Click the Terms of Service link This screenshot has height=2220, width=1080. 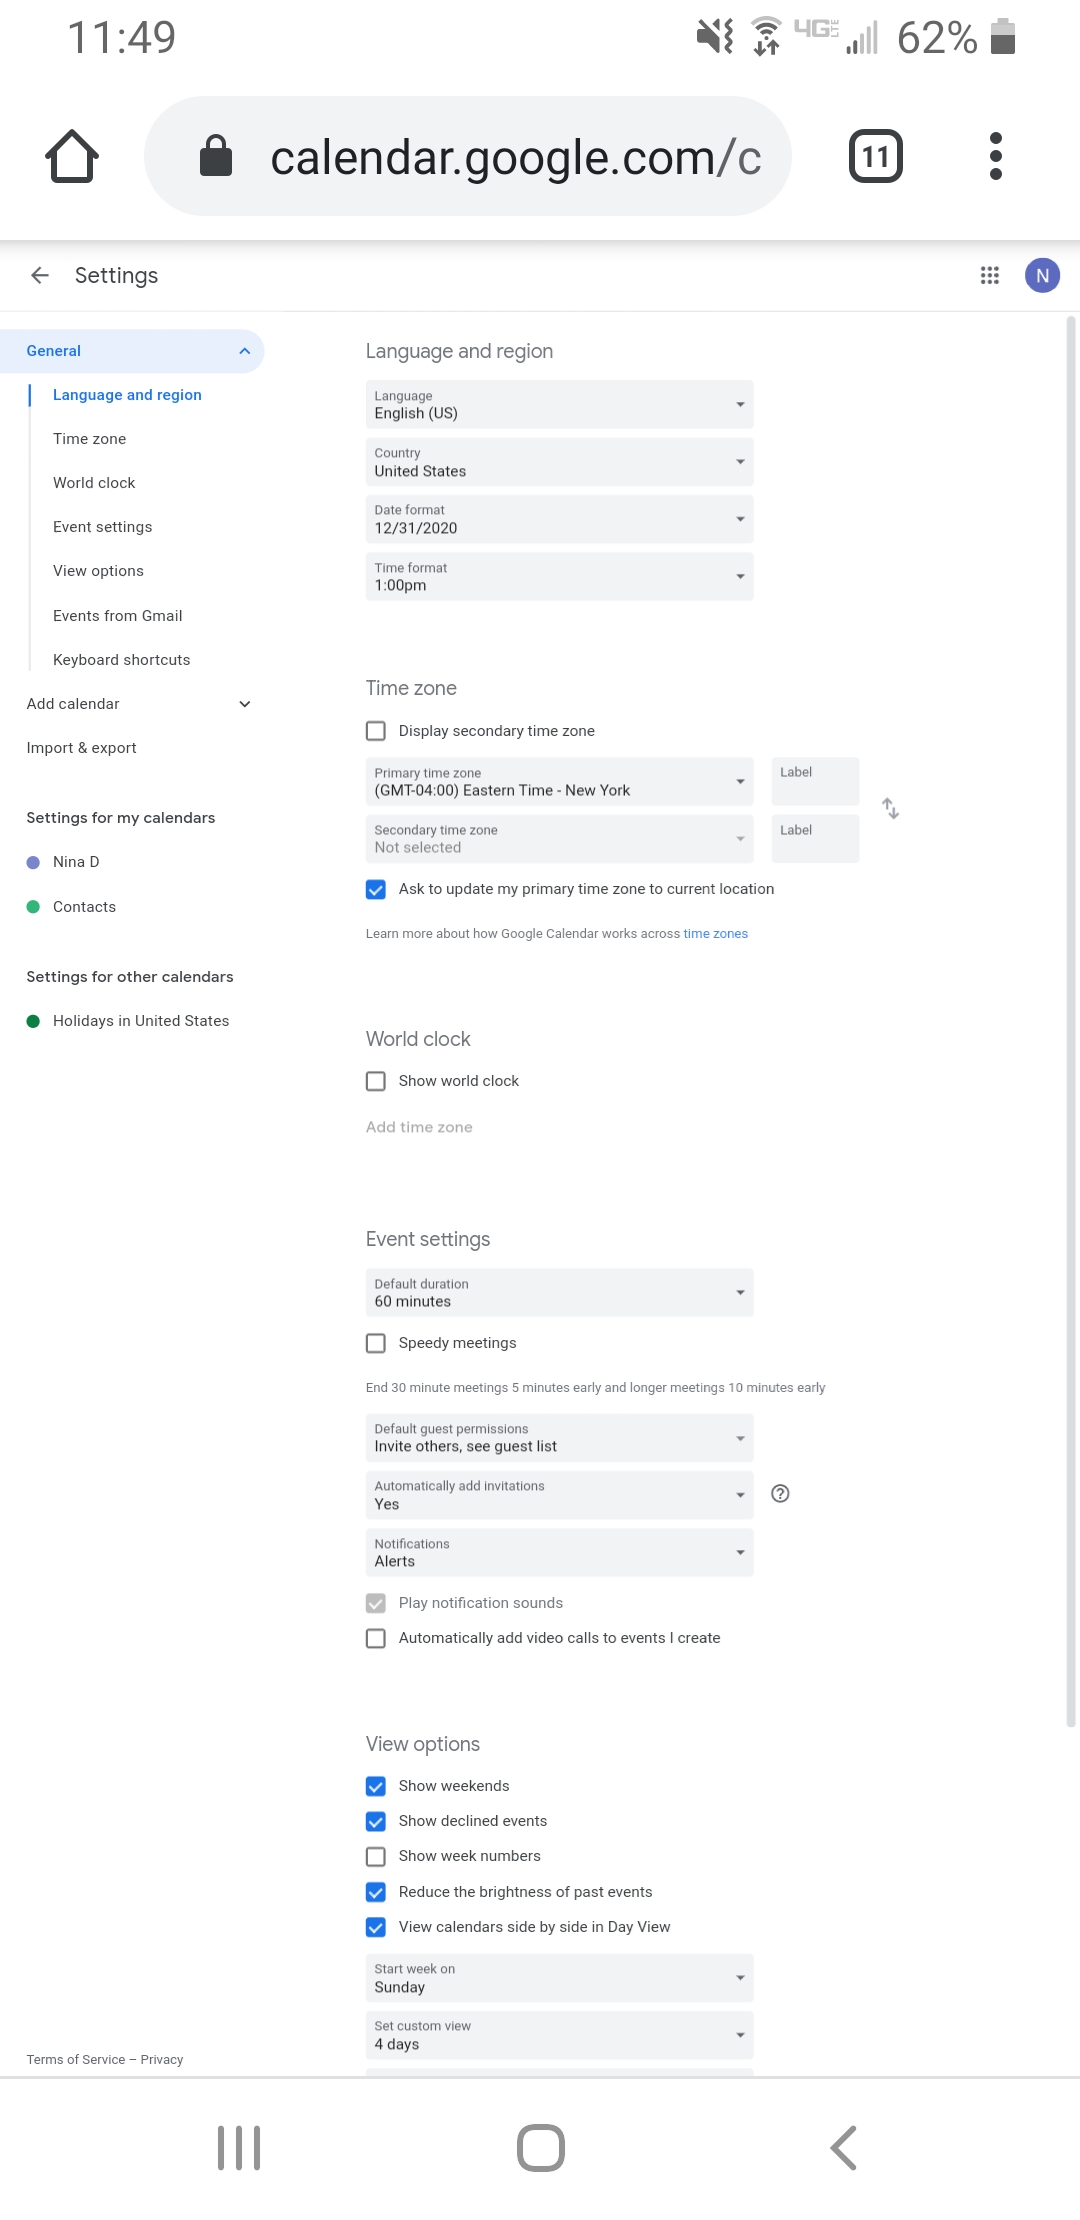[76, 2059]
